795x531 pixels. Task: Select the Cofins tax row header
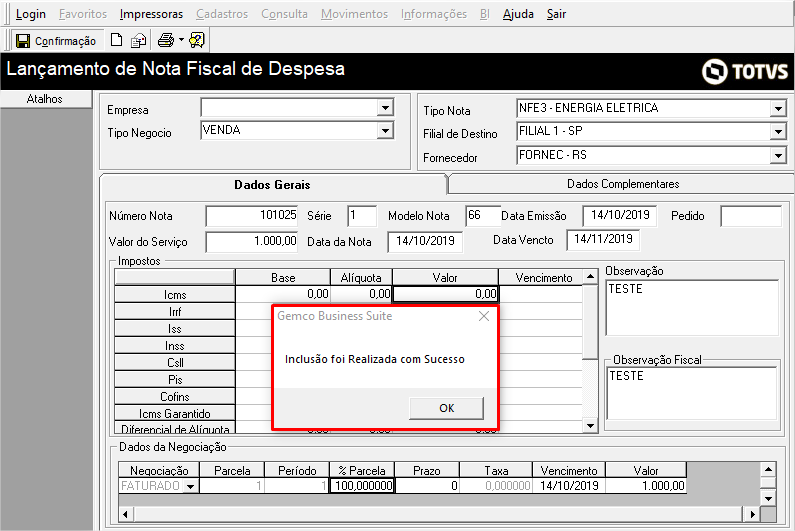click(x=175, y=397)
